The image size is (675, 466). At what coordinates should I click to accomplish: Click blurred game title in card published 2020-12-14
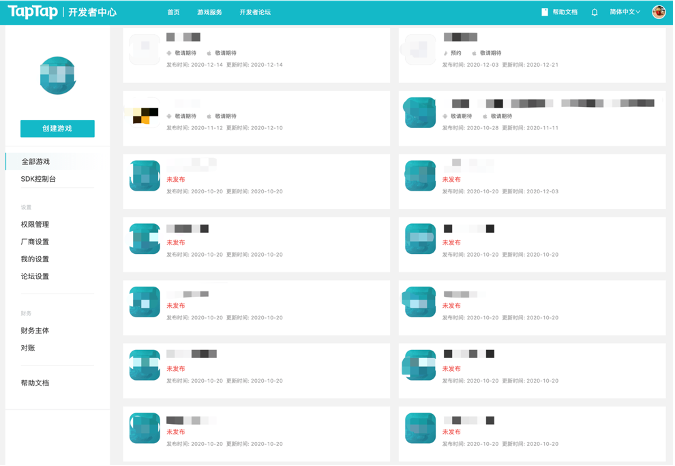click(183, 37)
